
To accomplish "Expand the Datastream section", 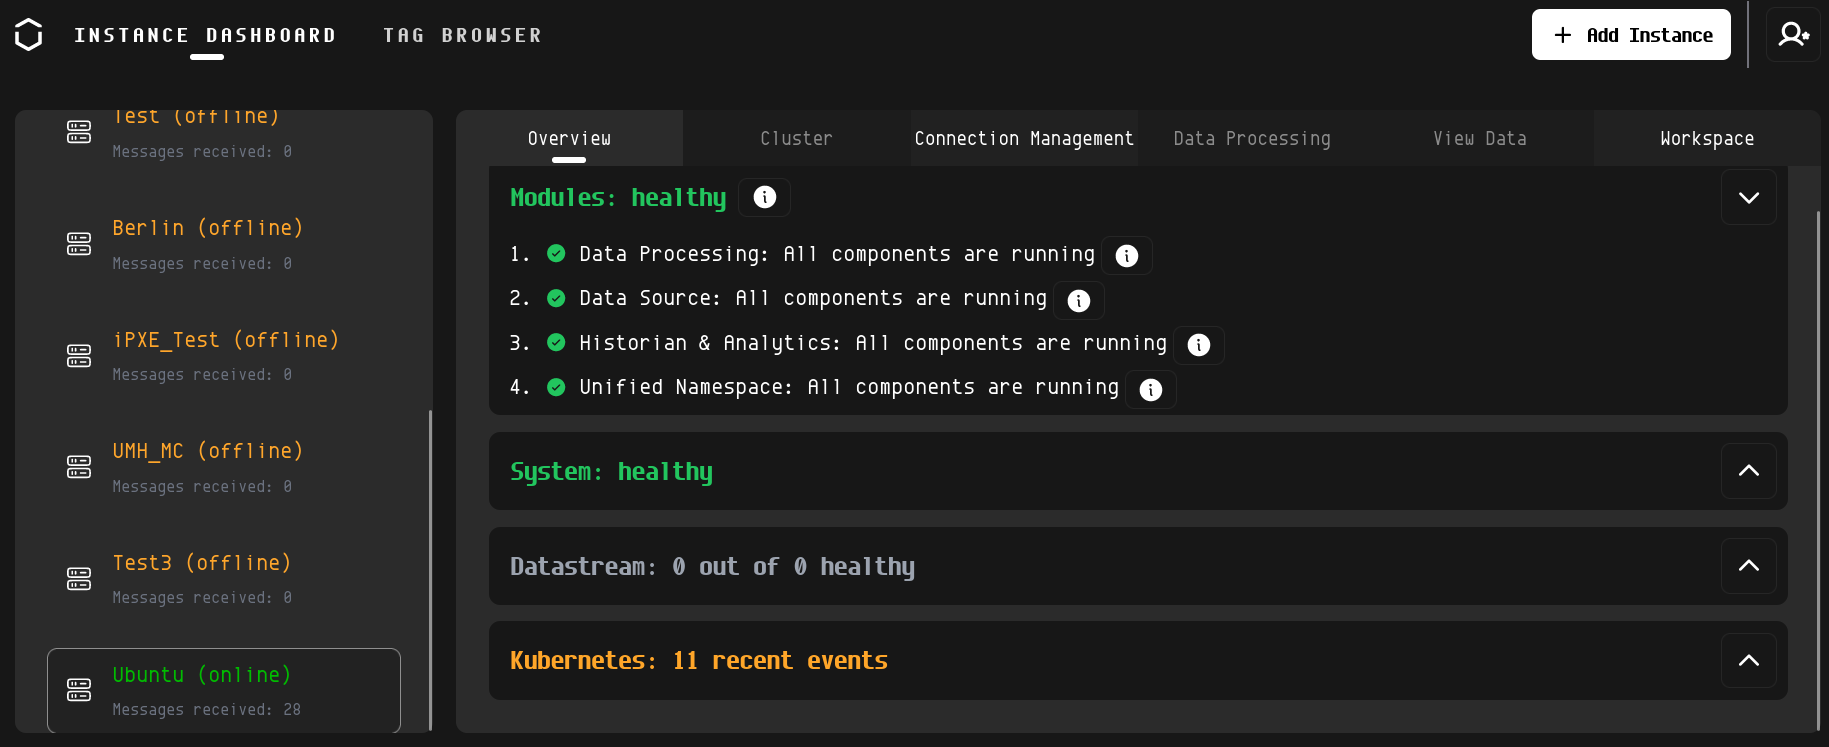I will coord(1749,566).
